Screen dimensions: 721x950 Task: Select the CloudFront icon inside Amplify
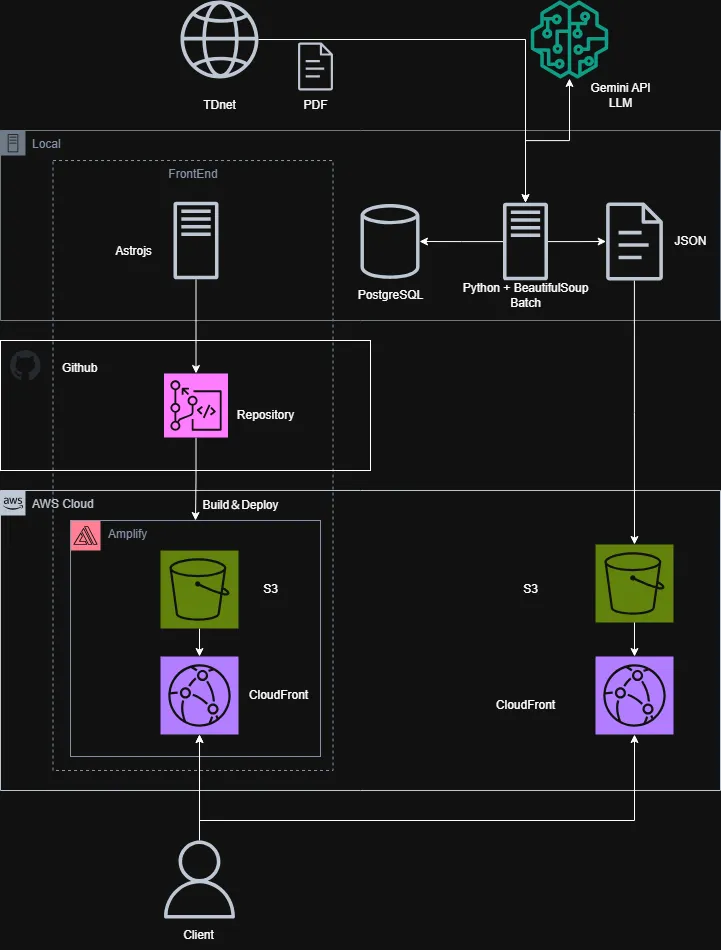(x=199, y=695)
